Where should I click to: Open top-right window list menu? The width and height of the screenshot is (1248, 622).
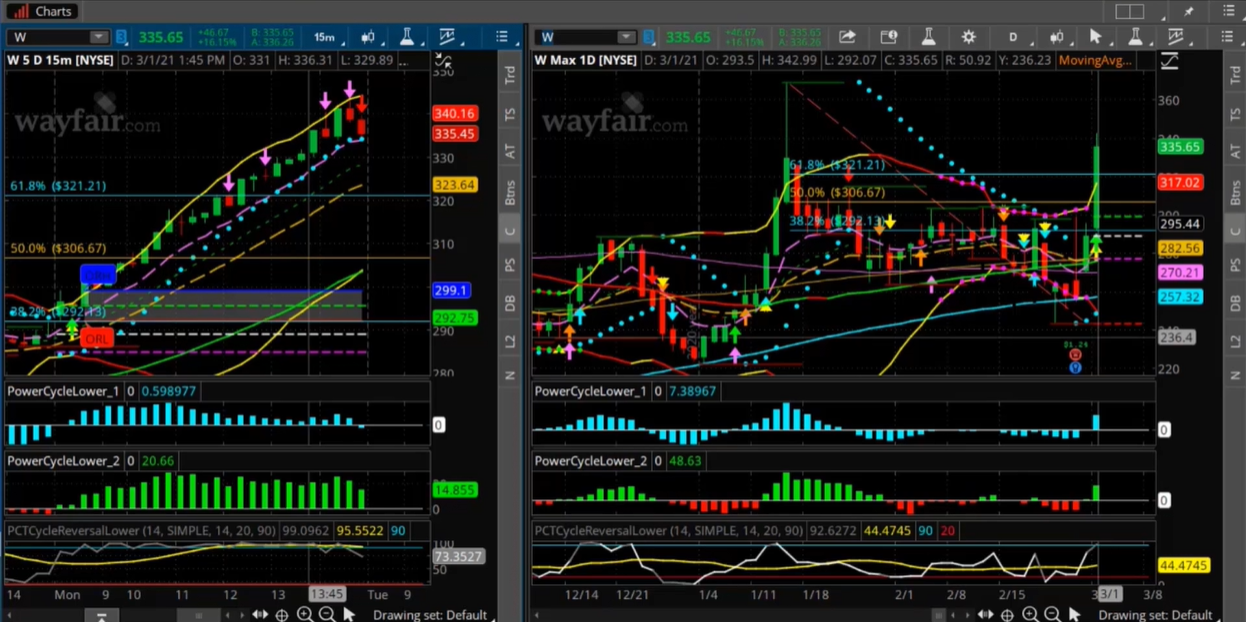tap(1230, 11)
